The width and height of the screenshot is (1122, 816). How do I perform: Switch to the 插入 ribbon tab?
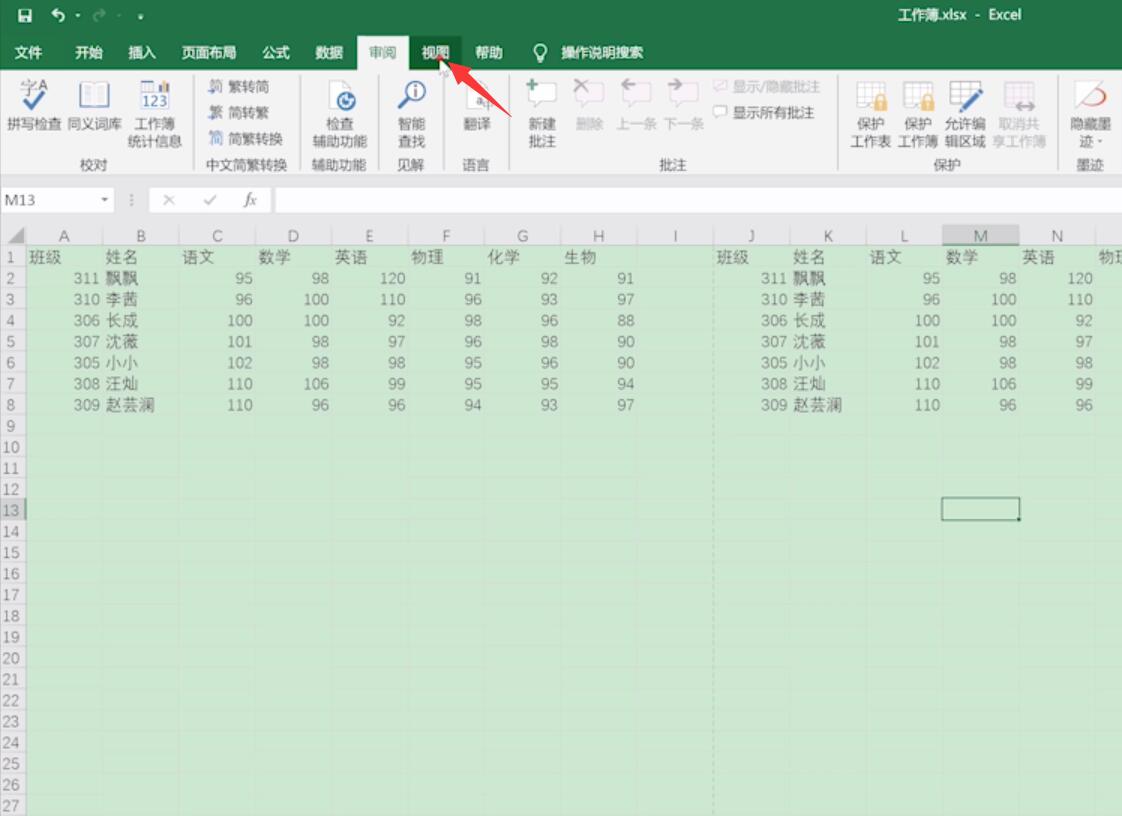[142, 52]
